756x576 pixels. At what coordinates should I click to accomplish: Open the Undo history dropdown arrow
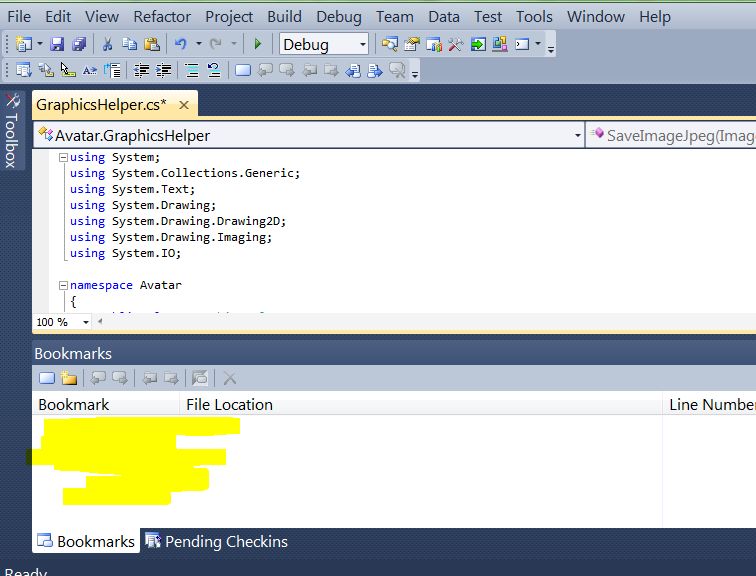point(199,44)
